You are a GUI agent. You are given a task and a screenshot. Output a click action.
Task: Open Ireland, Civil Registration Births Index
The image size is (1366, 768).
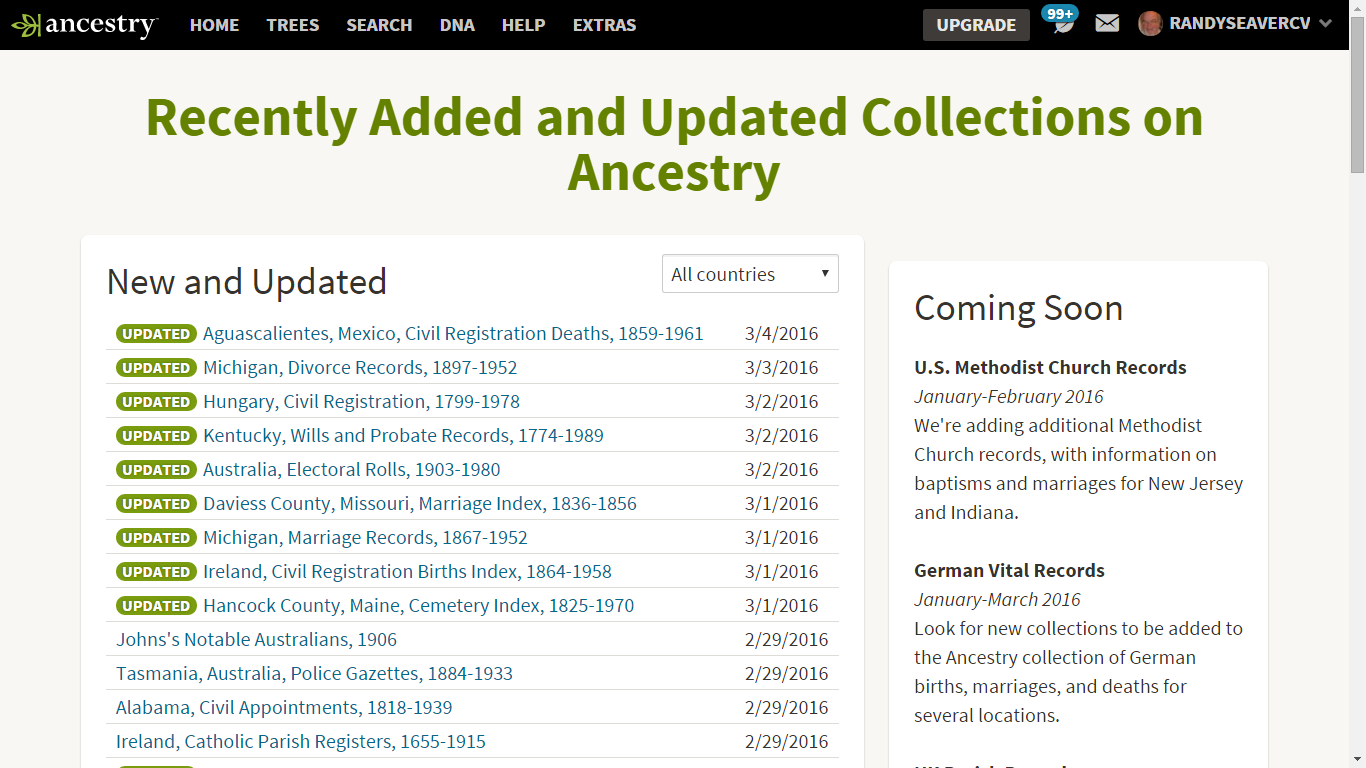click(x=407, y=572)
